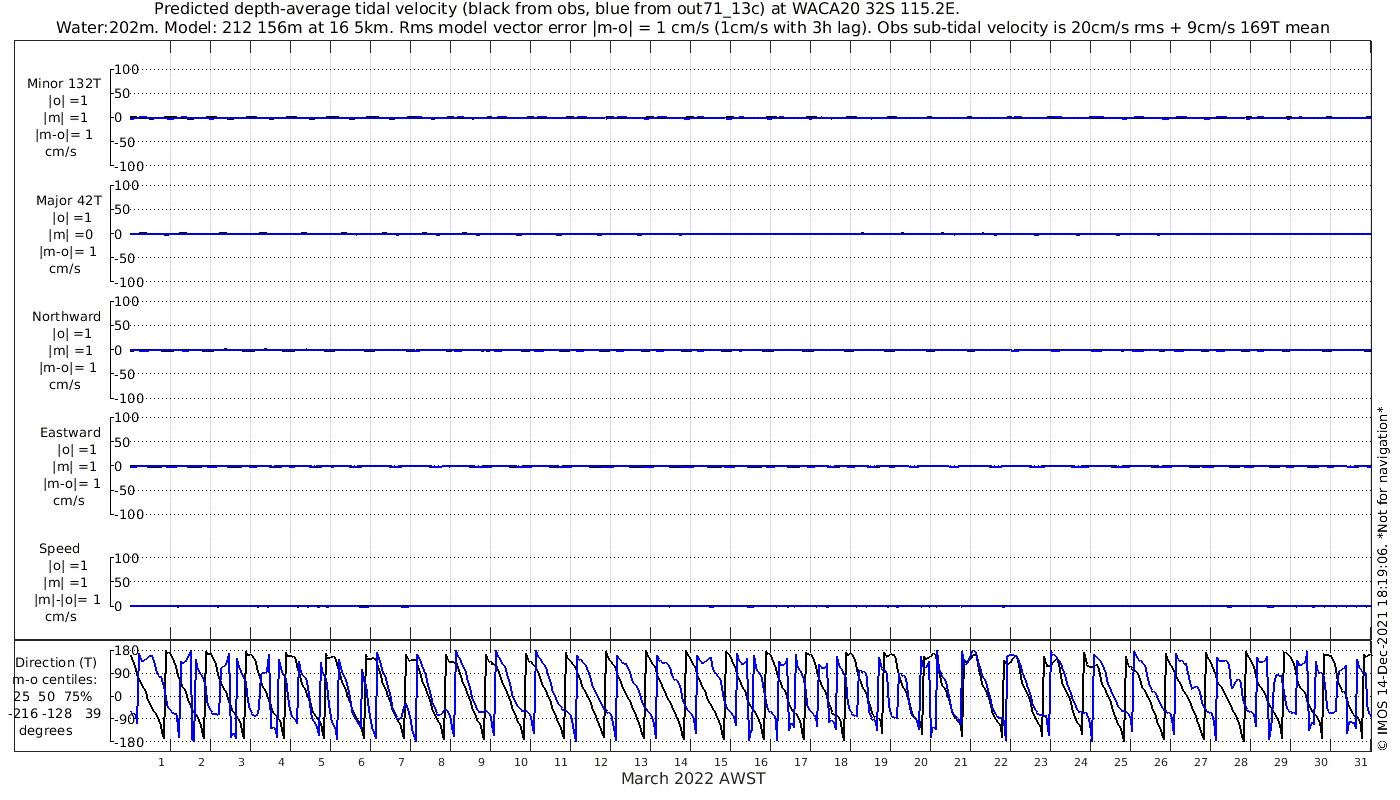
Task: Click '|m| =1' under Eastward
Action: (x=76, y=466)
